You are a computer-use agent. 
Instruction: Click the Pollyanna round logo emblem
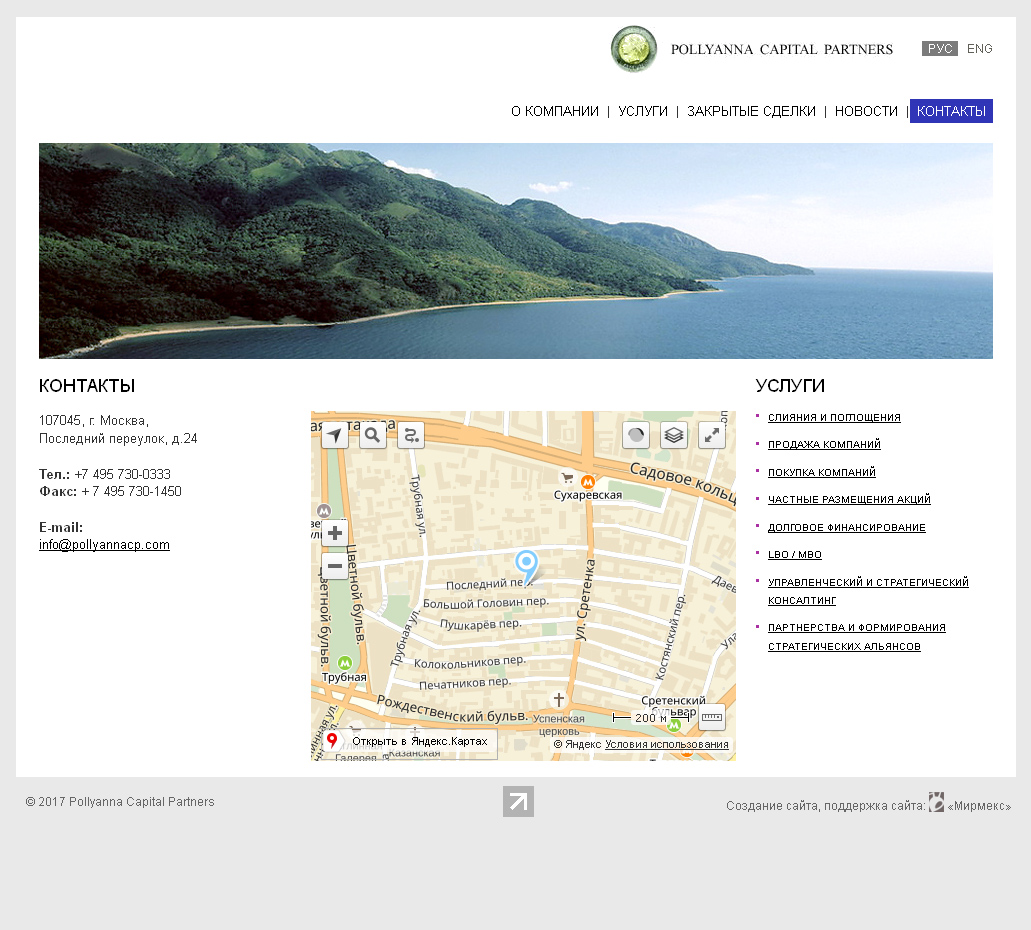[634, 49]
